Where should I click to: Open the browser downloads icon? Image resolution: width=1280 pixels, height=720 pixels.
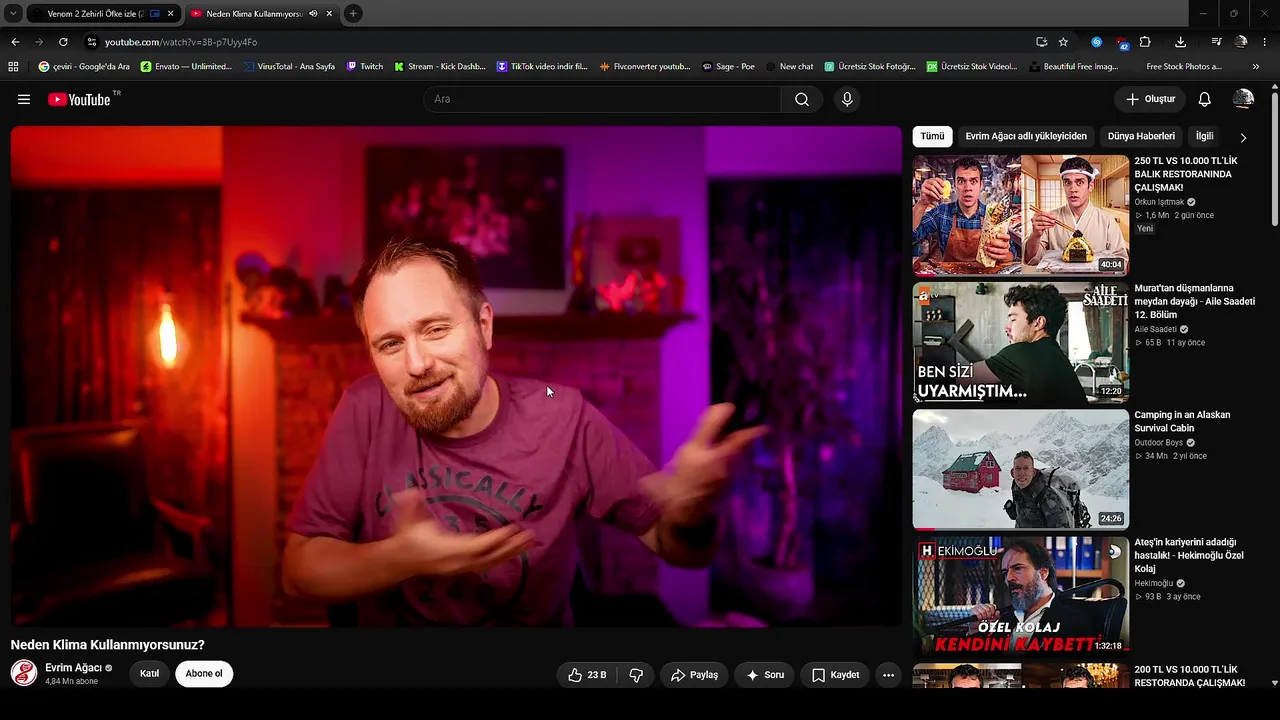pyautogui.click(x=1180, y=42)
